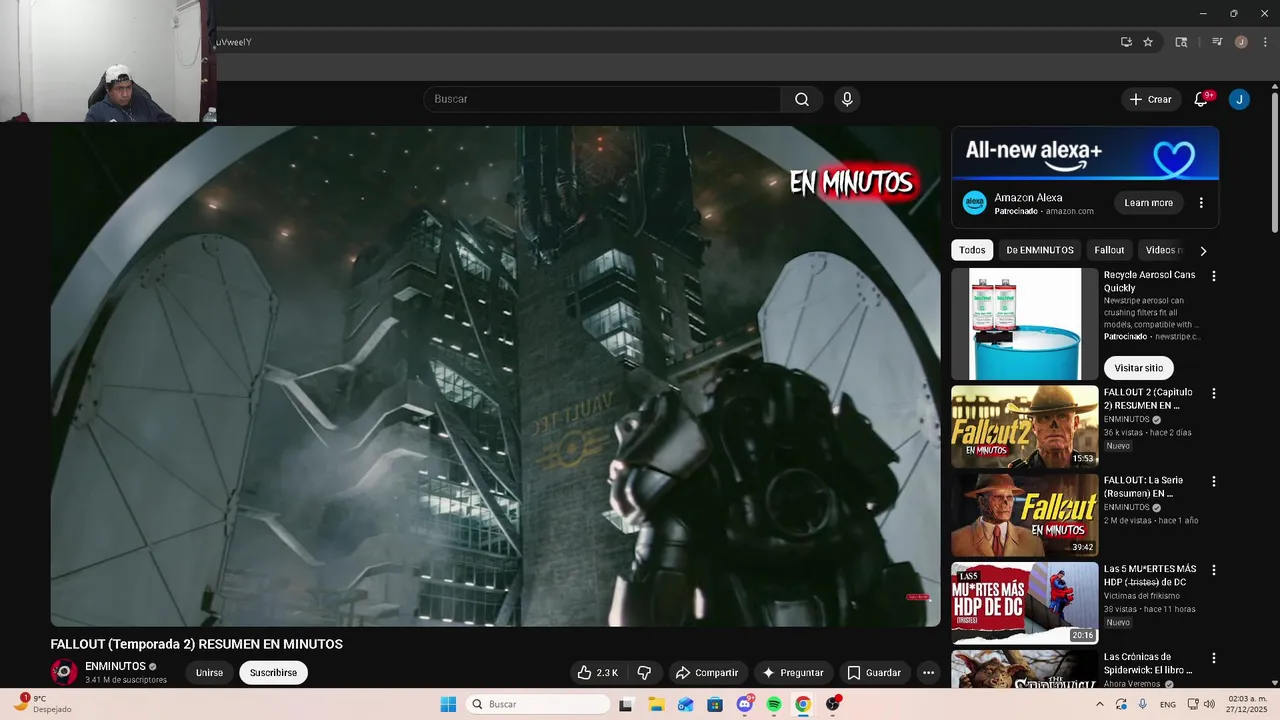The image size is (1280, 720).
Task: Subscribe with the Suscribirse button
Action: tap(273, 673)
